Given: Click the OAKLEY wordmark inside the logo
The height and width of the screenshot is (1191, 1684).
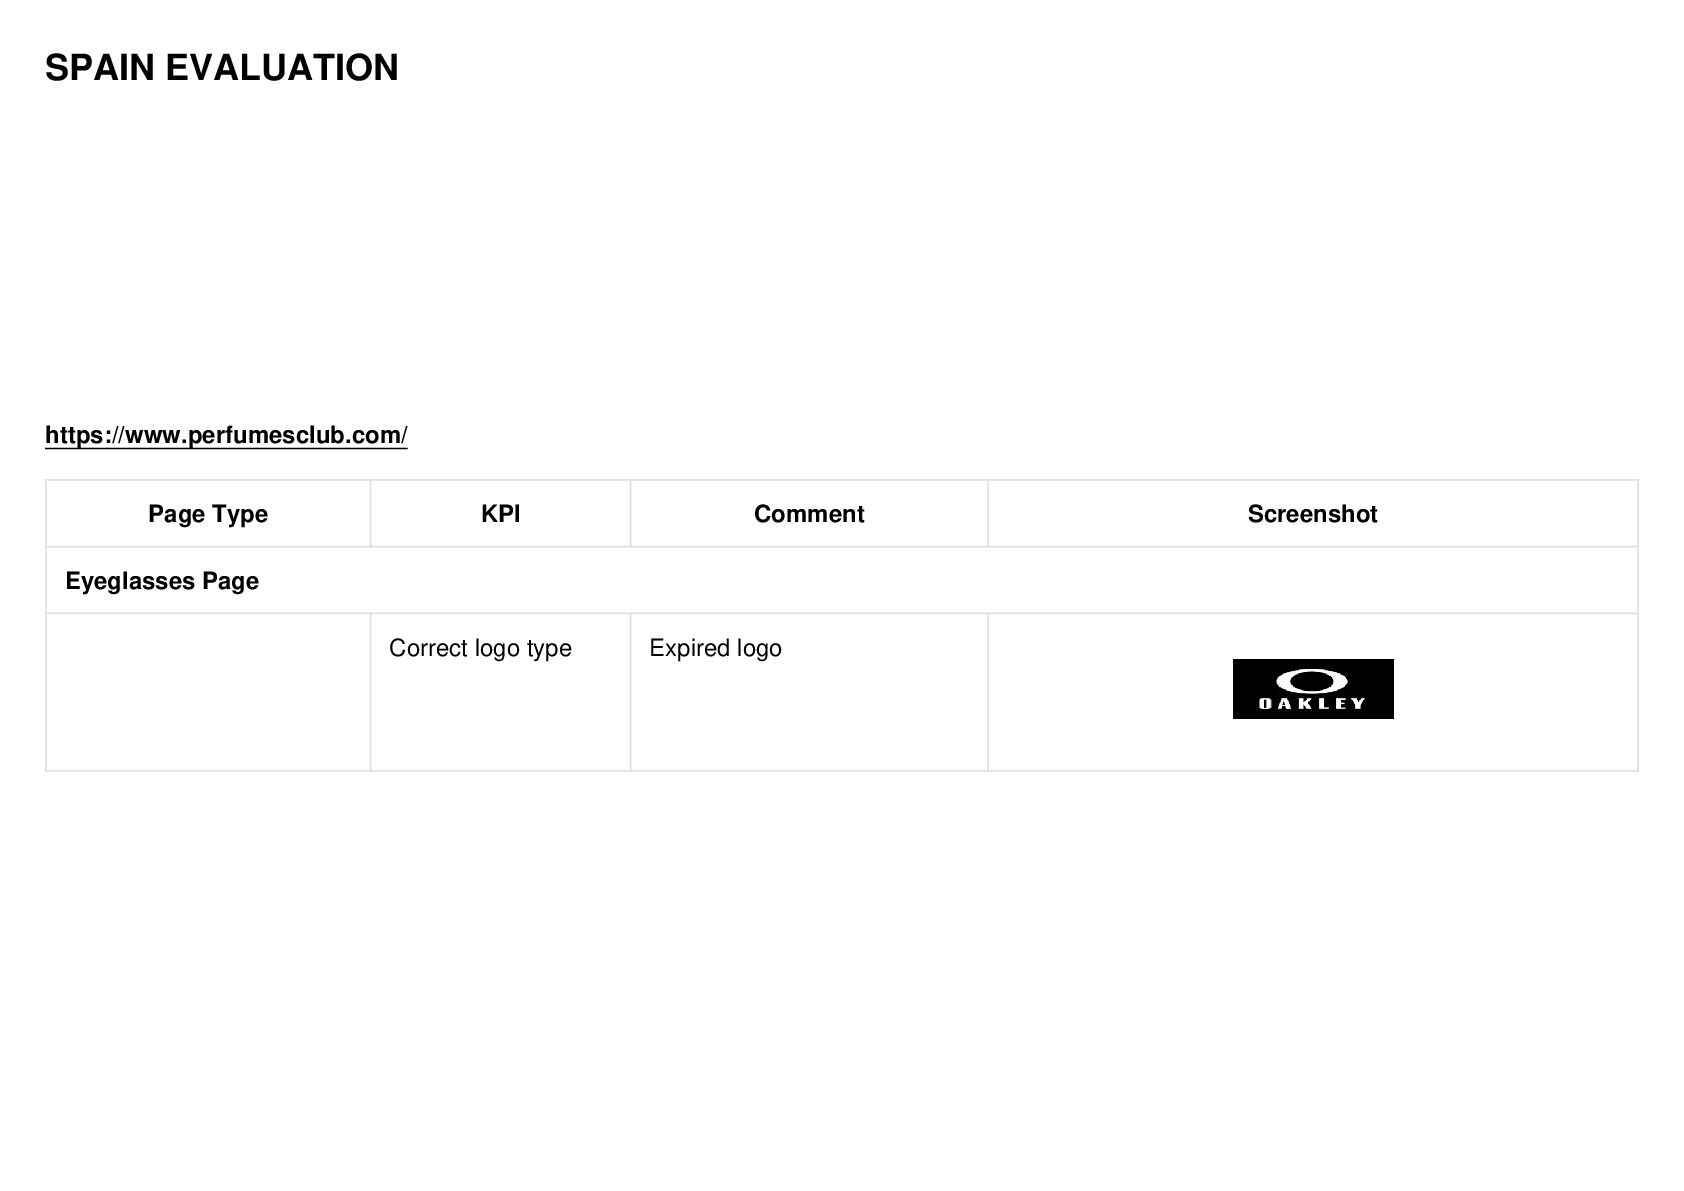Looking at the screenshot, I should [1313, 704].
